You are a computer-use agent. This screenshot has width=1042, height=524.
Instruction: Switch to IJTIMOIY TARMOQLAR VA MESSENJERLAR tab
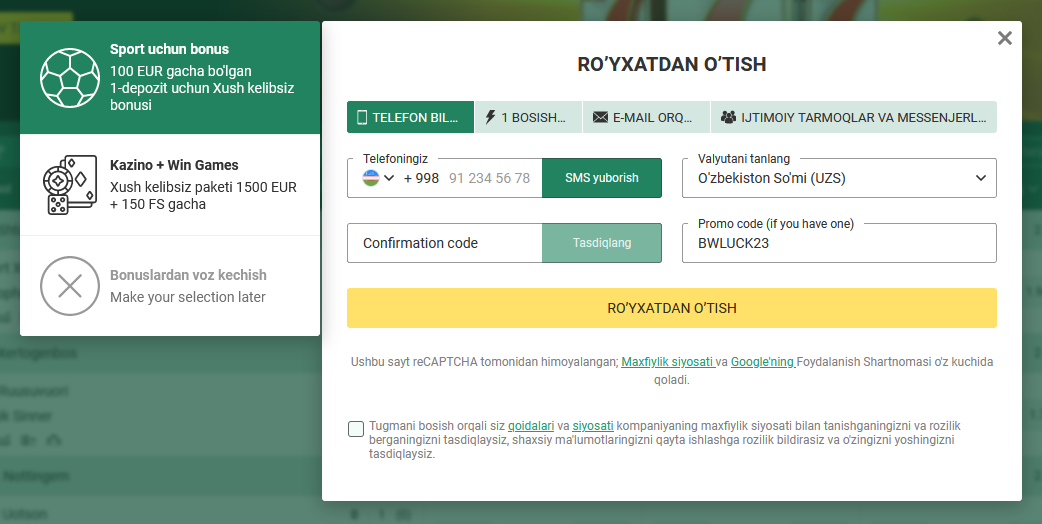(x=854, y=118)
